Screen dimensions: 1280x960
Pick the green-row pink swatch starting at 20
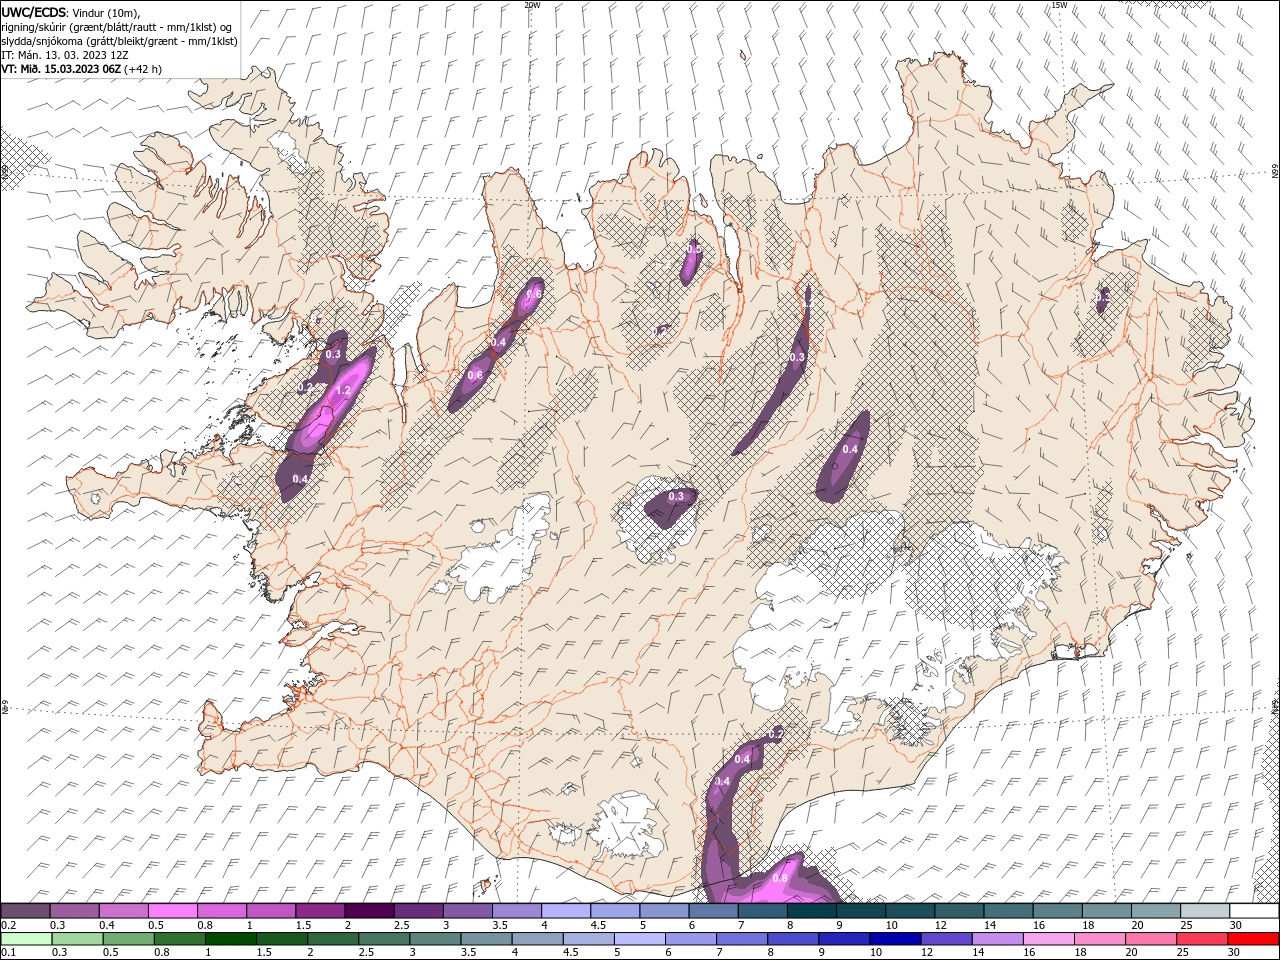click(x=1151, y=939)
